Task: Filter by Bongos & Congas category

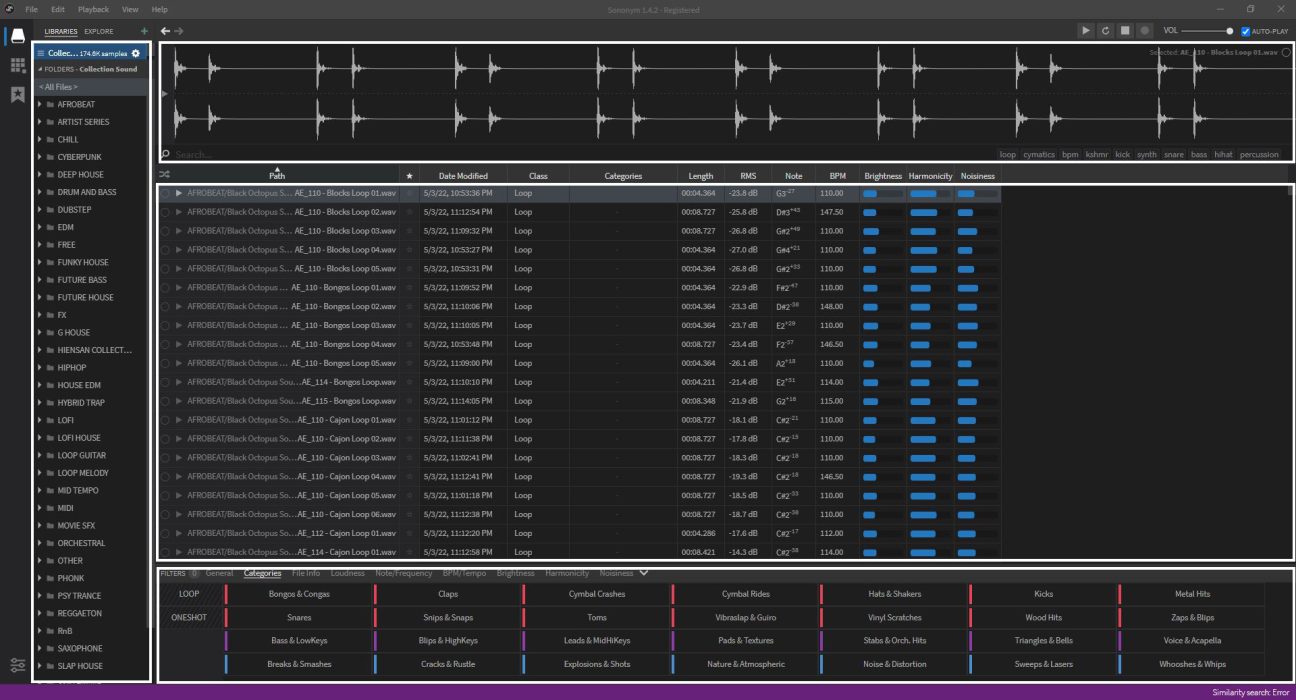Action: (x=299, y=594)
